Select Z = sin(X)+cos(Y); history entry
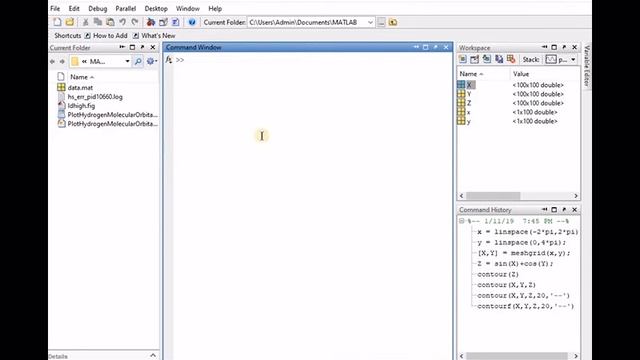The width and height of the screenshot is (640, 360). point(515,264)
